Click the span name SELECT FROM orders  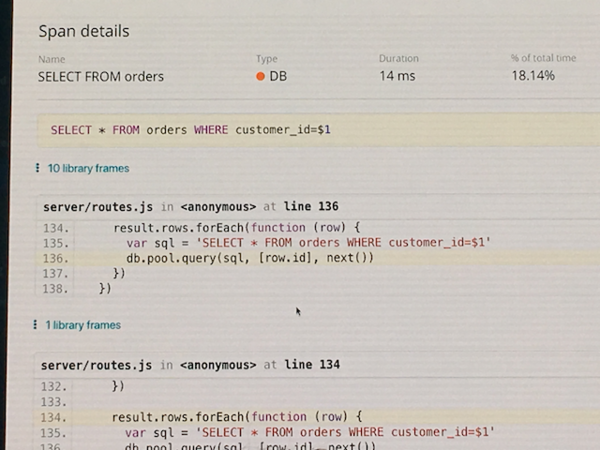coord(101,77)
